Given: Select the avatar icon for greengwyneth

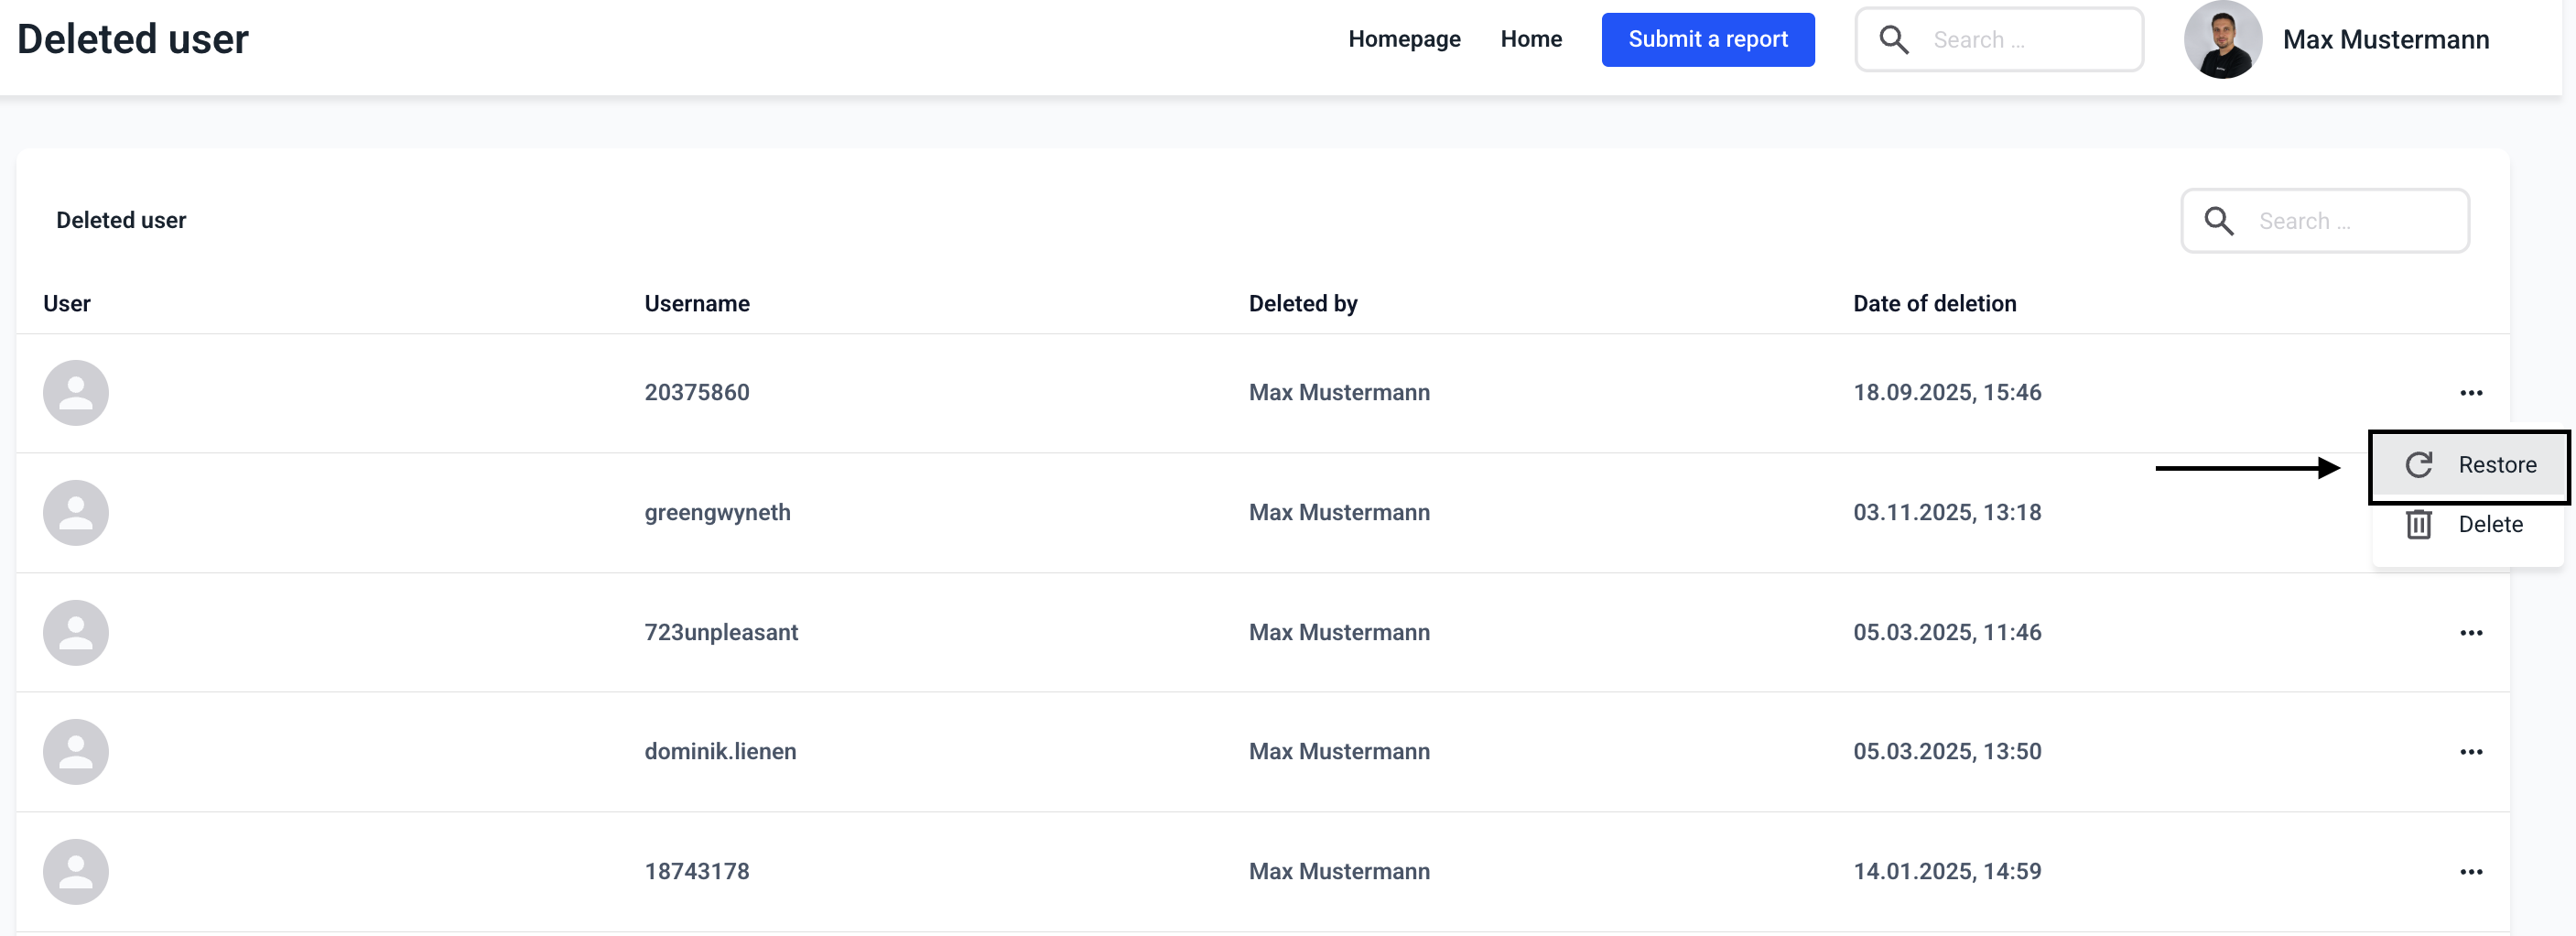Looking at the screenshot, I should [76, 513].
